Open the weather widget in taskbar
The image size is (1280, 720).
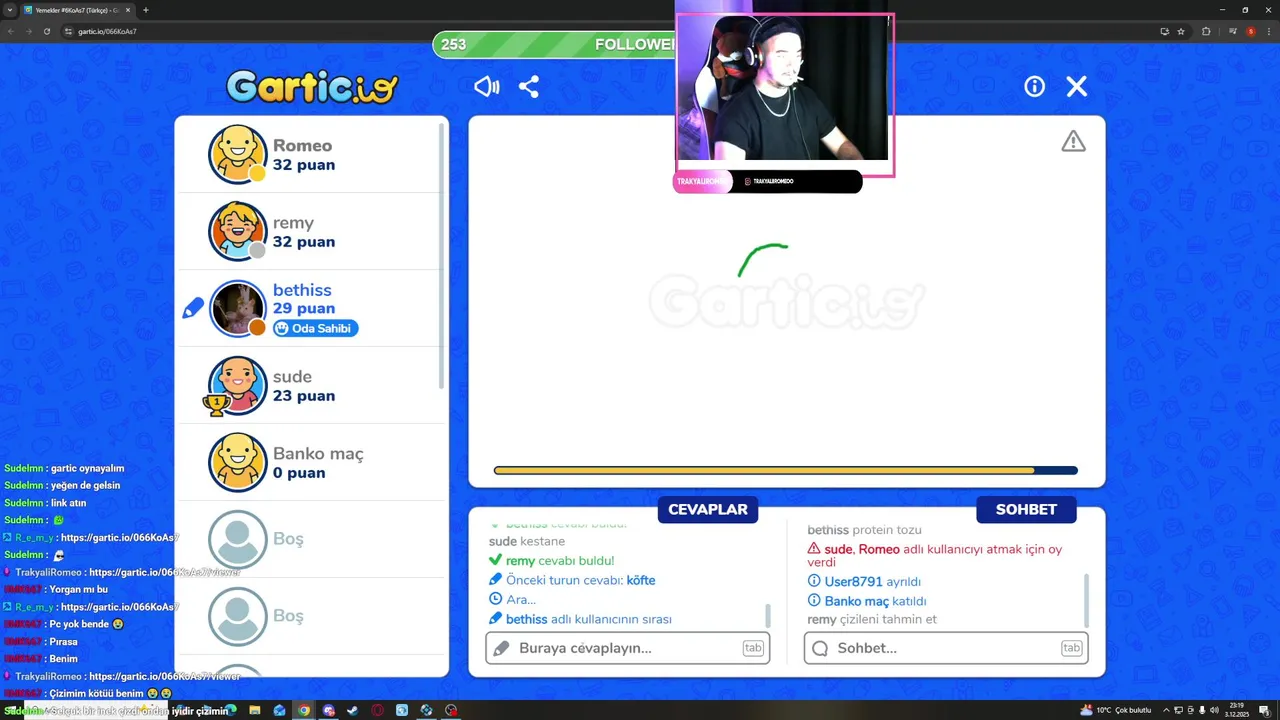1117,710
